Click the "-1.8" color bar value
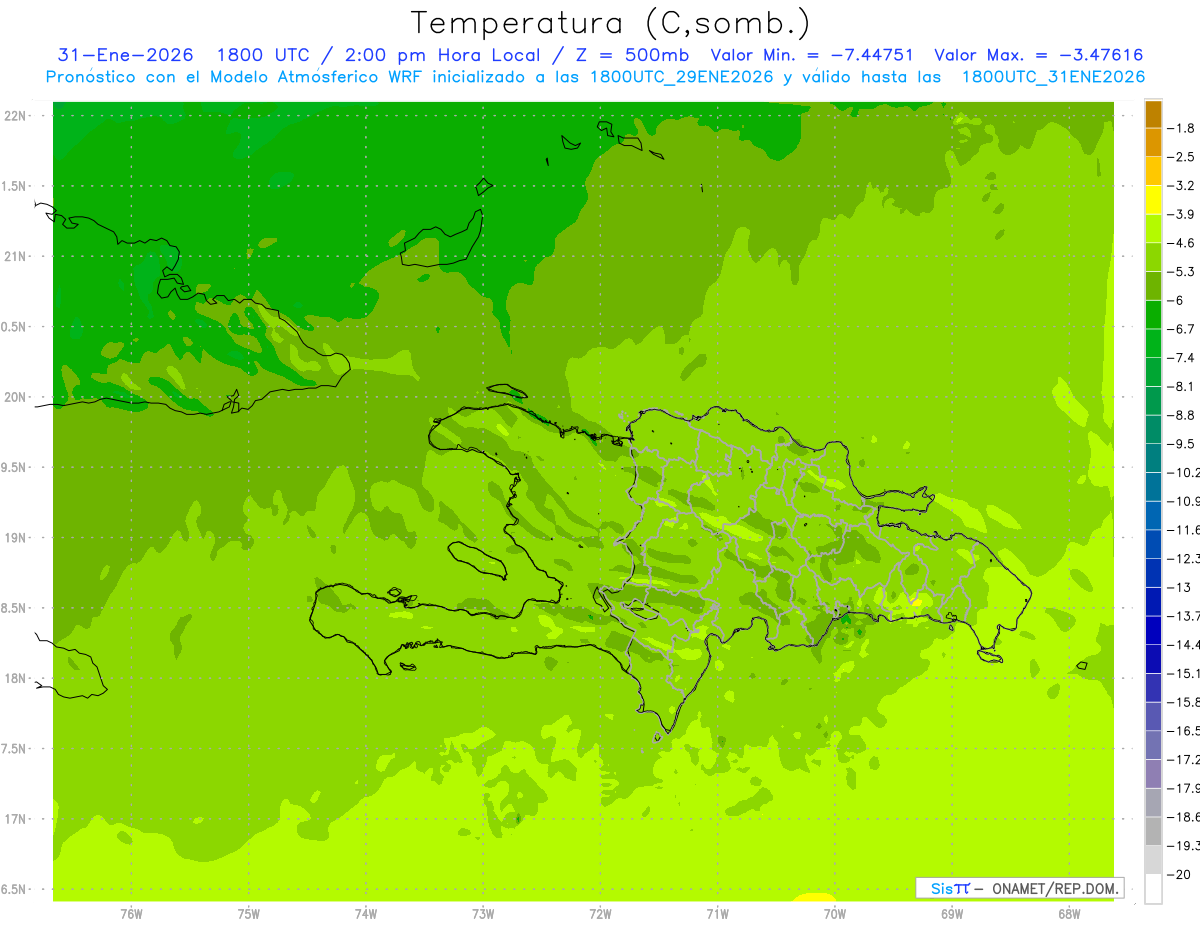 pyautogui.click(x=1183, y=128)
